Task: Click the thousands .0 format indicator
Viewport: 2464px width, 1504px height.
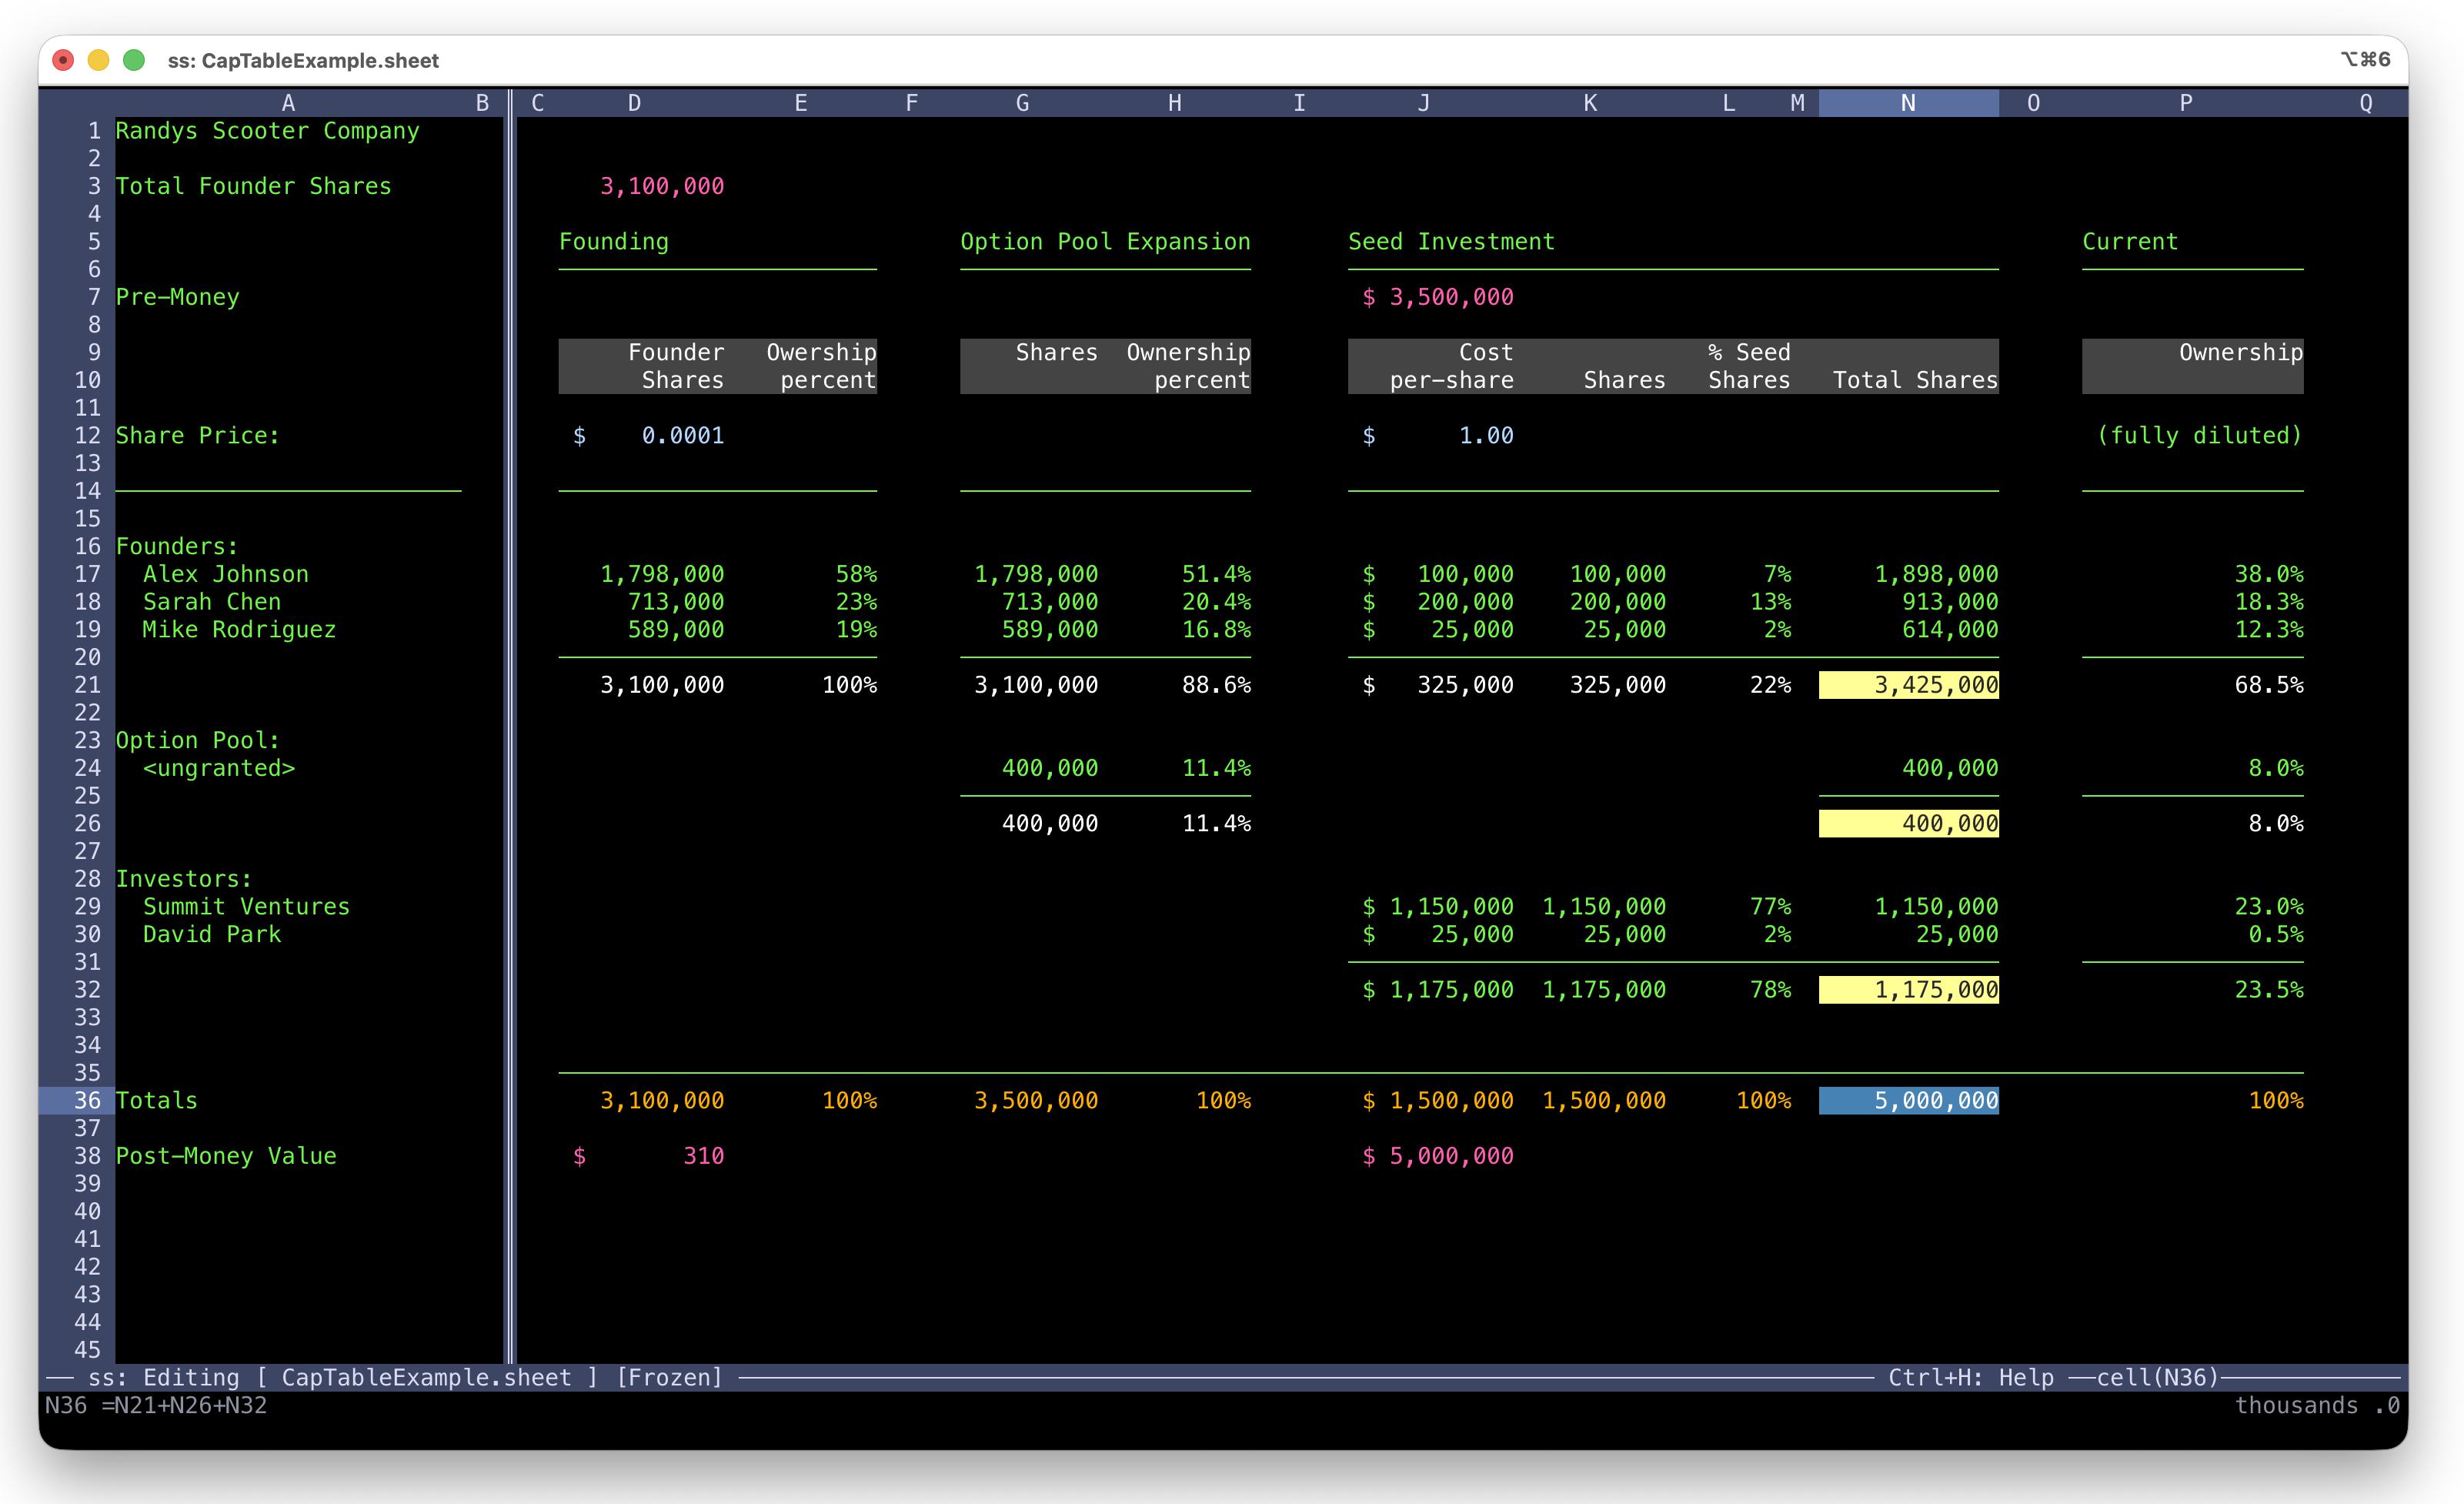Action: point(2316,1405)
